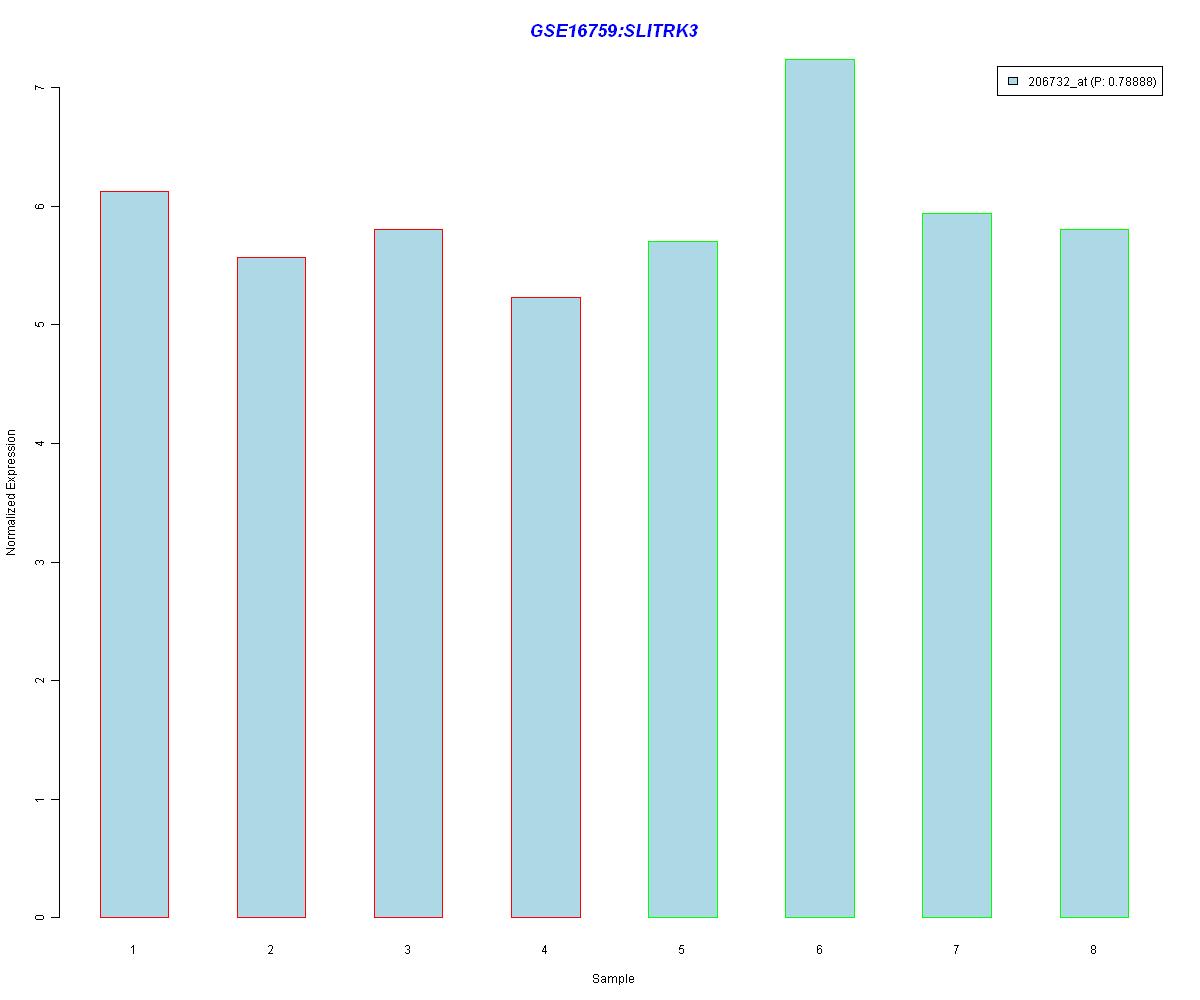Click y-axis tick label 2
This screenshot has width=1200, height=1000.
[x=40, y=680]
